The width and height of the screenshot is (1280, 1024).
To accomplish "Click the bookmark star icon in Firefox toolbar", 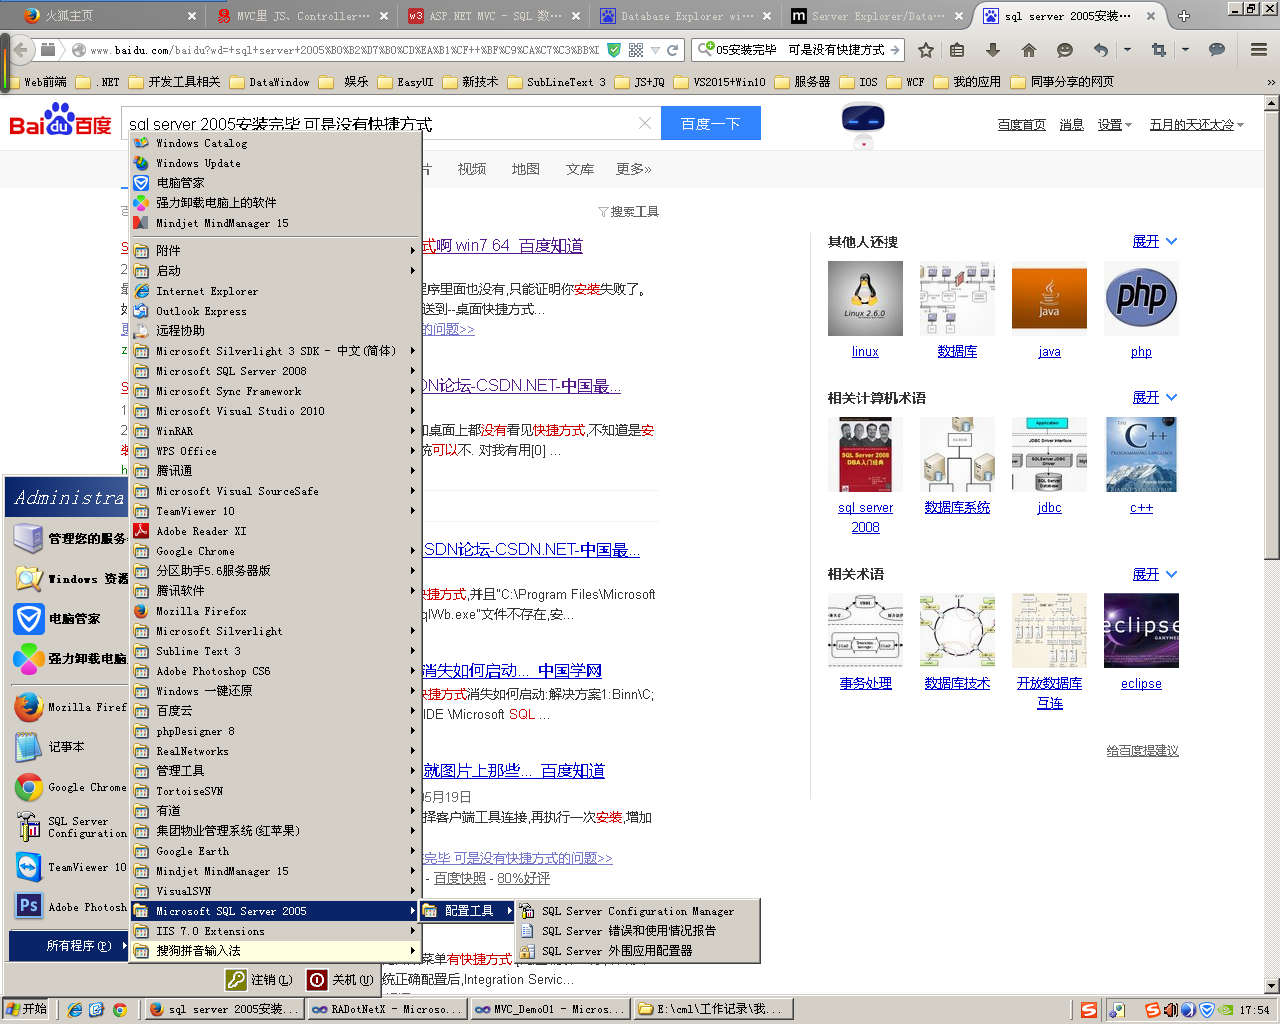I will (x=926, y=49).
